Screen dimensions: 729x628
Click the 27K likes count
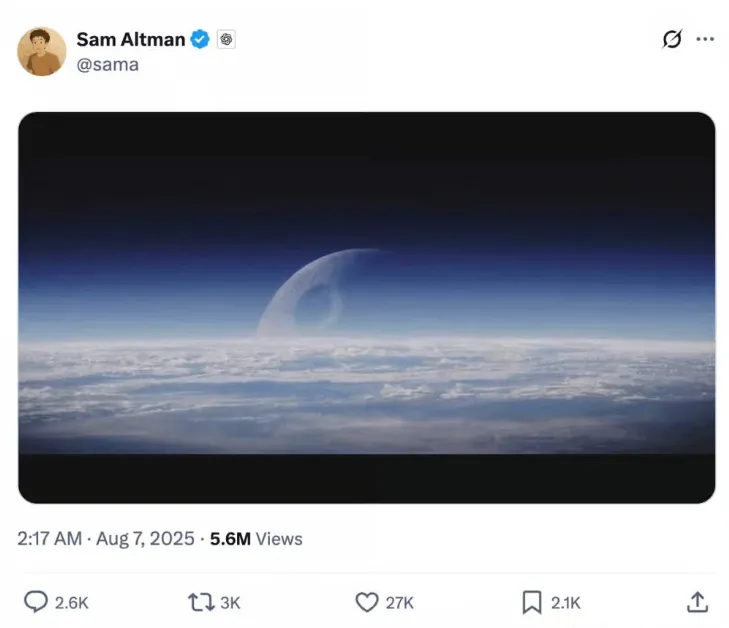[399, 603]
